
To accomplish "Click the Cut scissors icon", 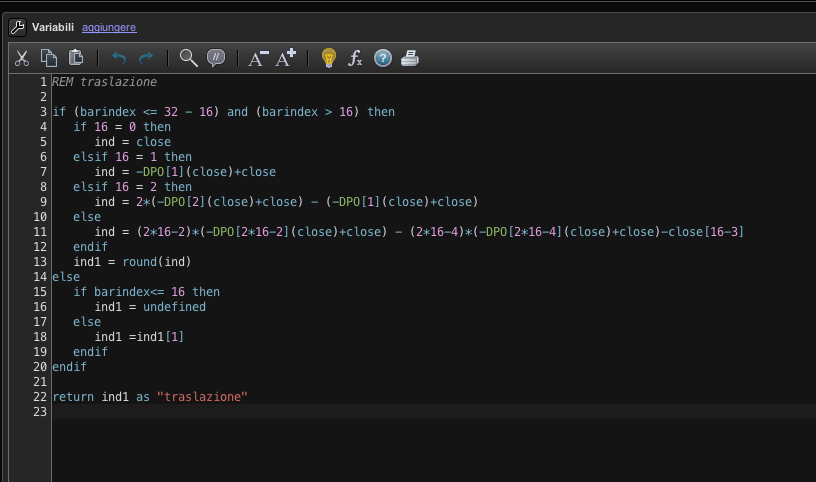I will click(22, 58).
